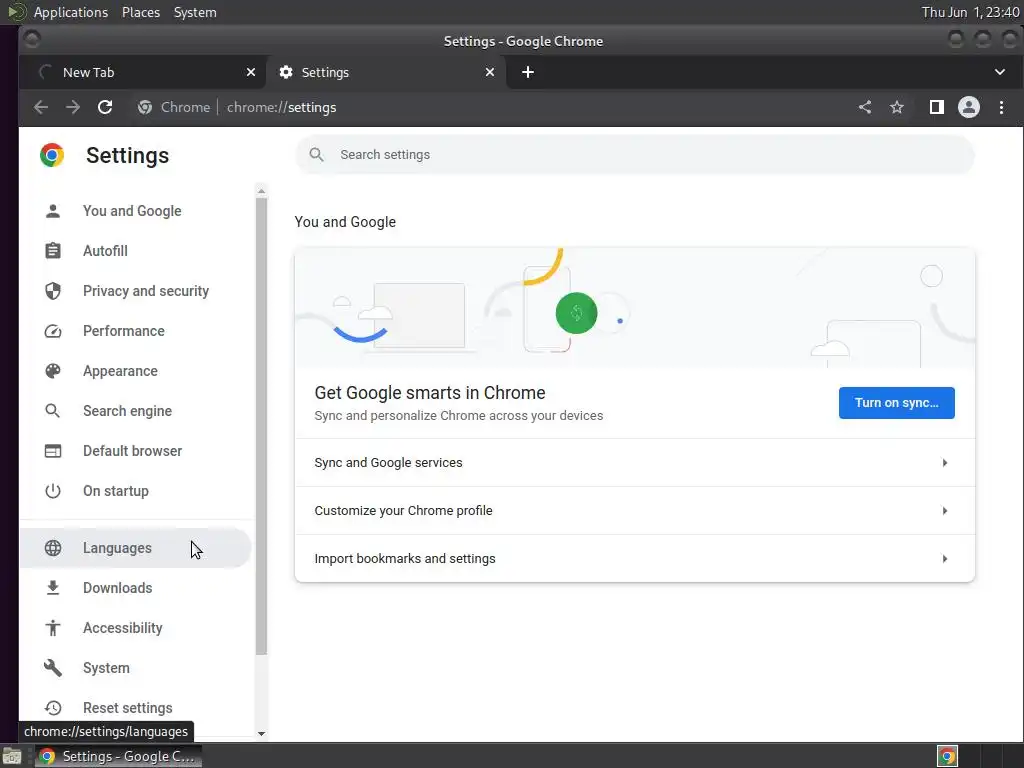This screenshot has height=768, width=1024.
Task: Open Chrome's three-dot menu
Action: [1001, 107]
